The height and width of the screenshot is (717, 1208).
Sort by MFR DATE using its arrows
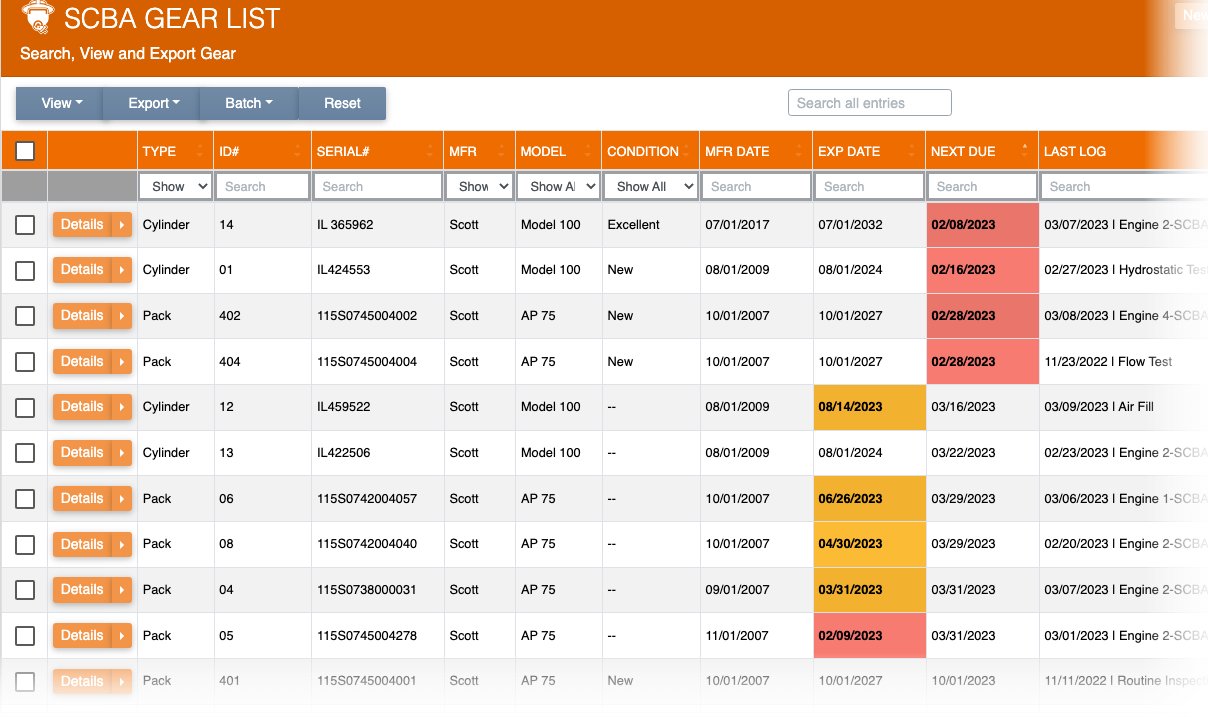click(x=799, y=151)
